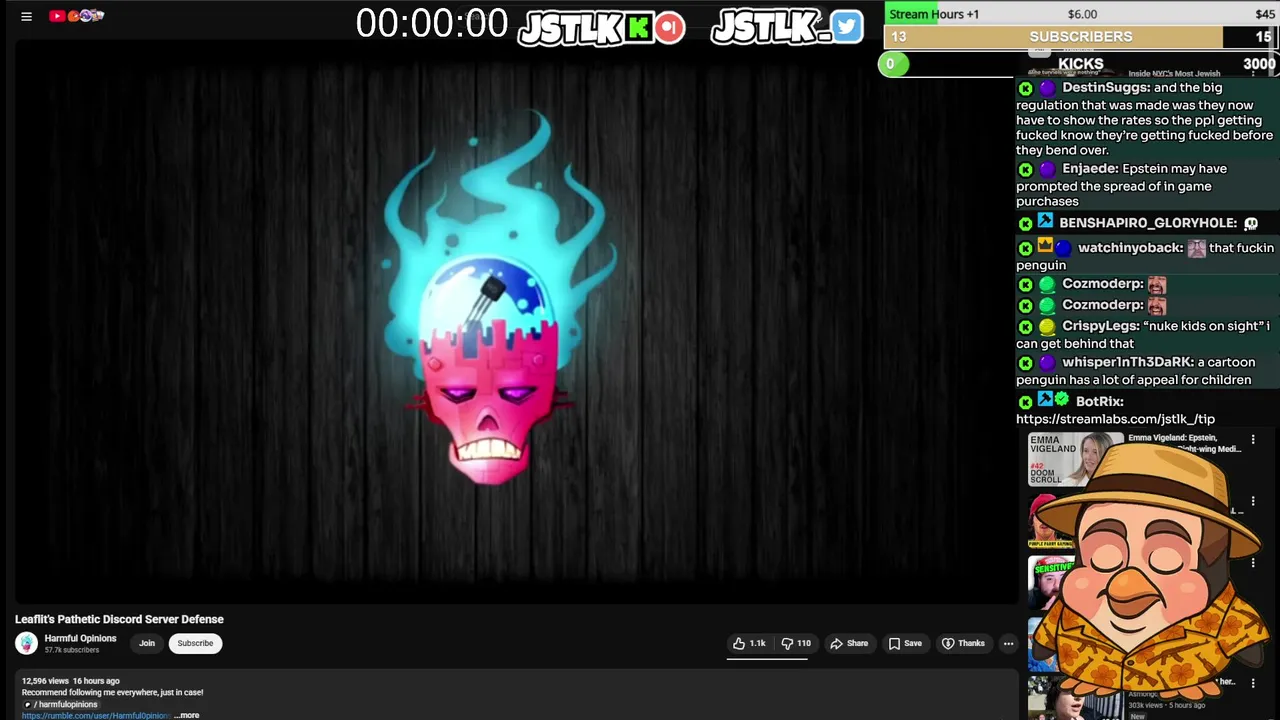Click the KICKS goal bar
This screenshot has width=1280, height=720.
1081,64
